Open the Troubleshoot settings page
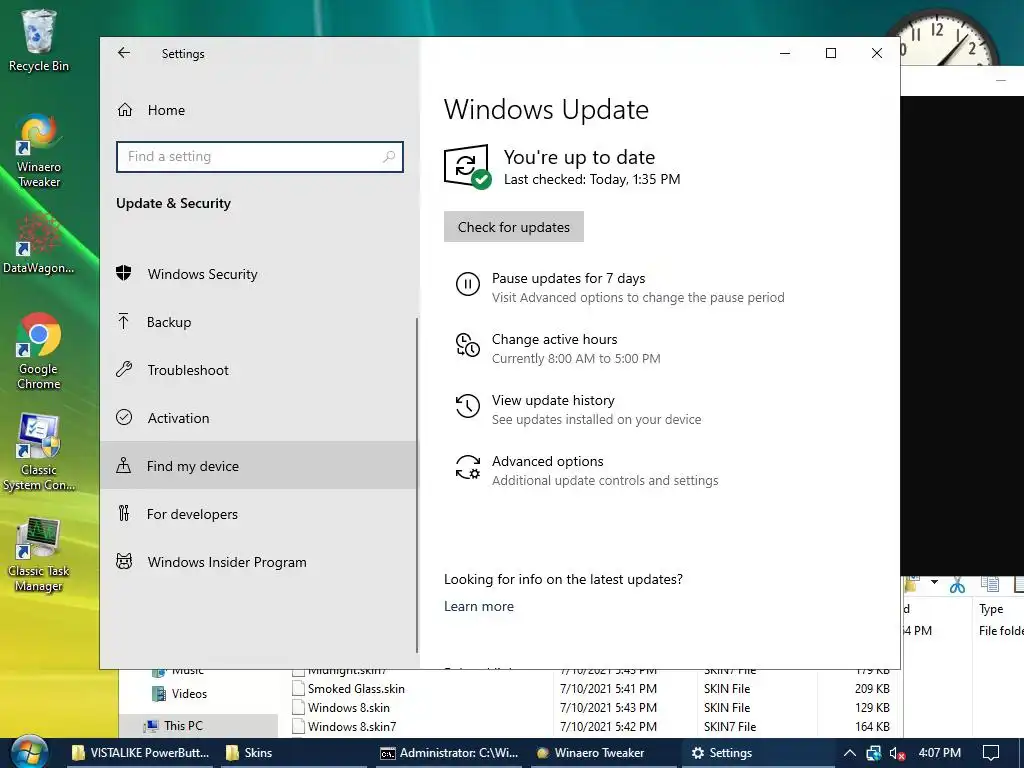The height and width of the screenshot is (768, 1024). point(258,370)
